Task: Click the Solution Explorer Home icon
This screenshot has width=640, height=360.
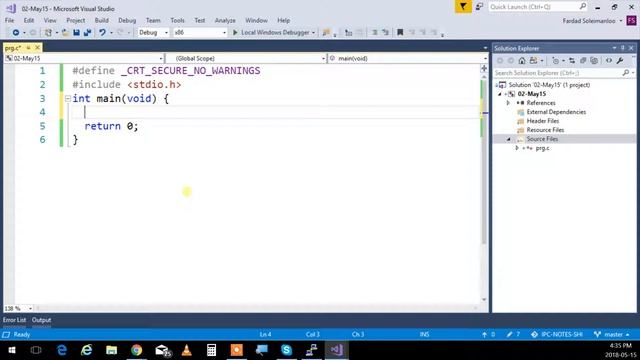Action: (x=522, y=60)
